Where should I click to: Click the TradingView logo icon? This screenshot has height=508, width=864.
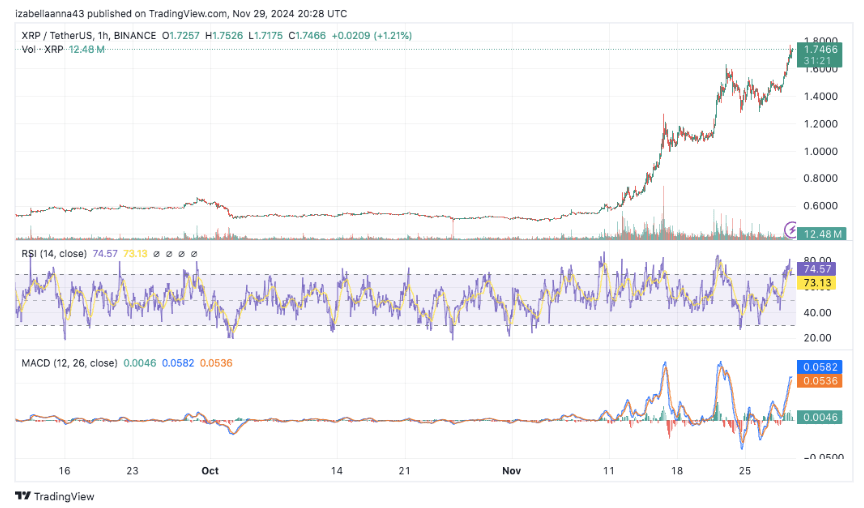pyautogui.click(x=23, y=496)
